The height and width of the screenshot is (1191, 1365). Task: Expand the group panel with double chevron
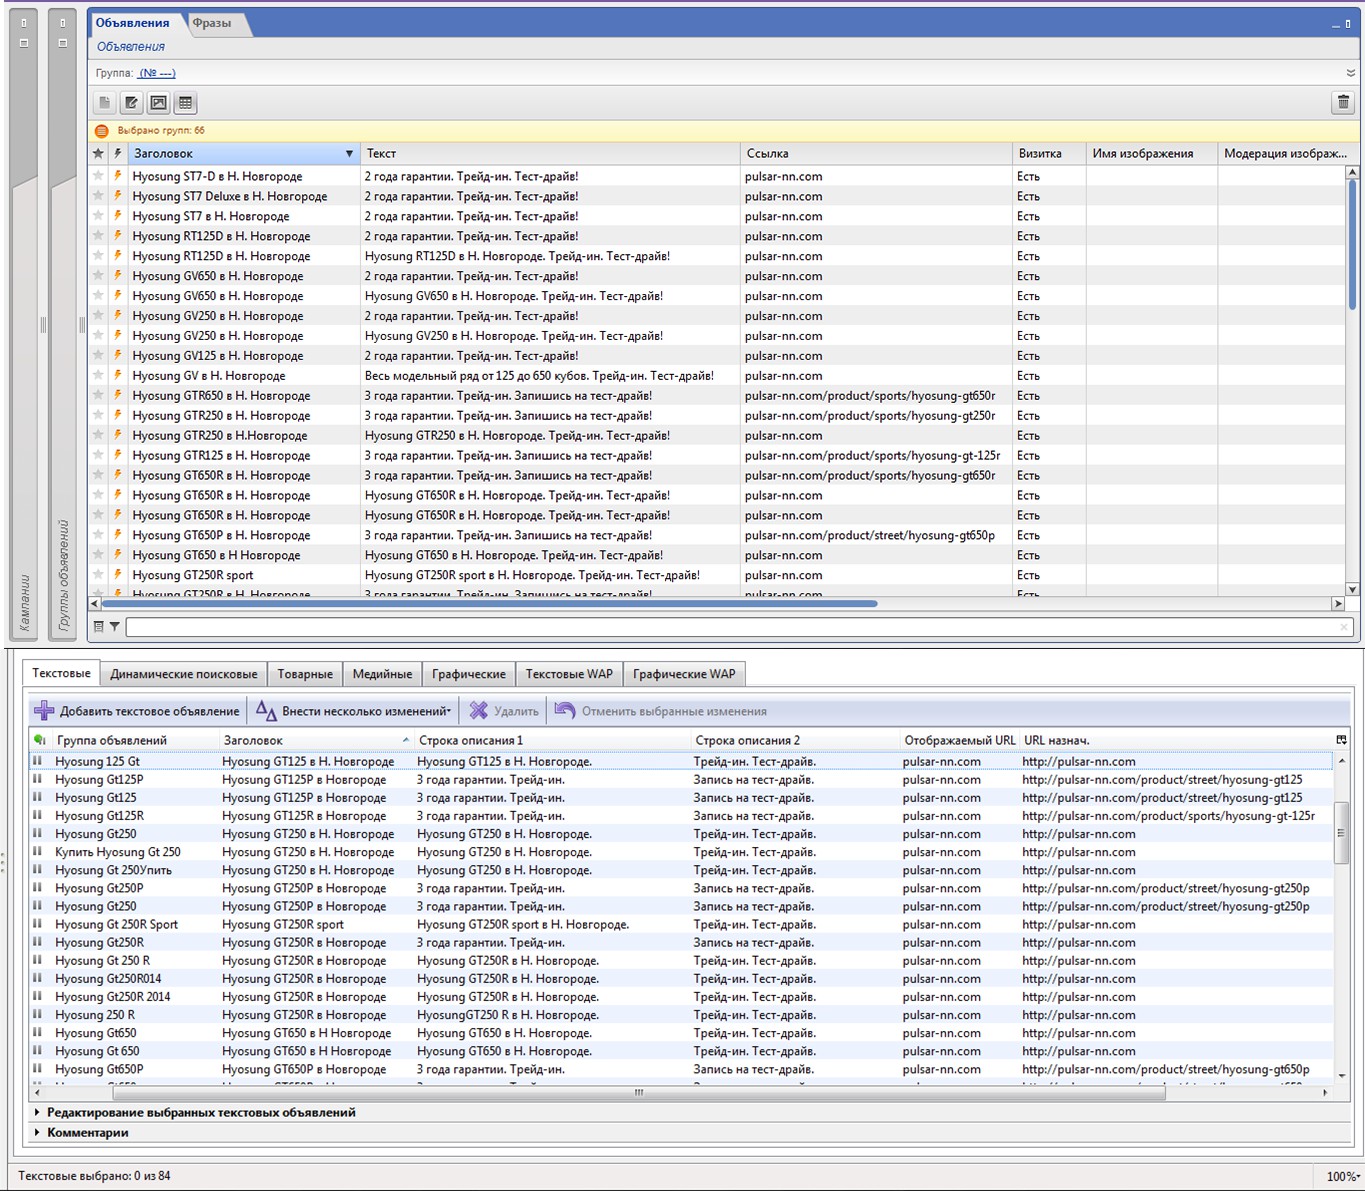coord(1350,73)
